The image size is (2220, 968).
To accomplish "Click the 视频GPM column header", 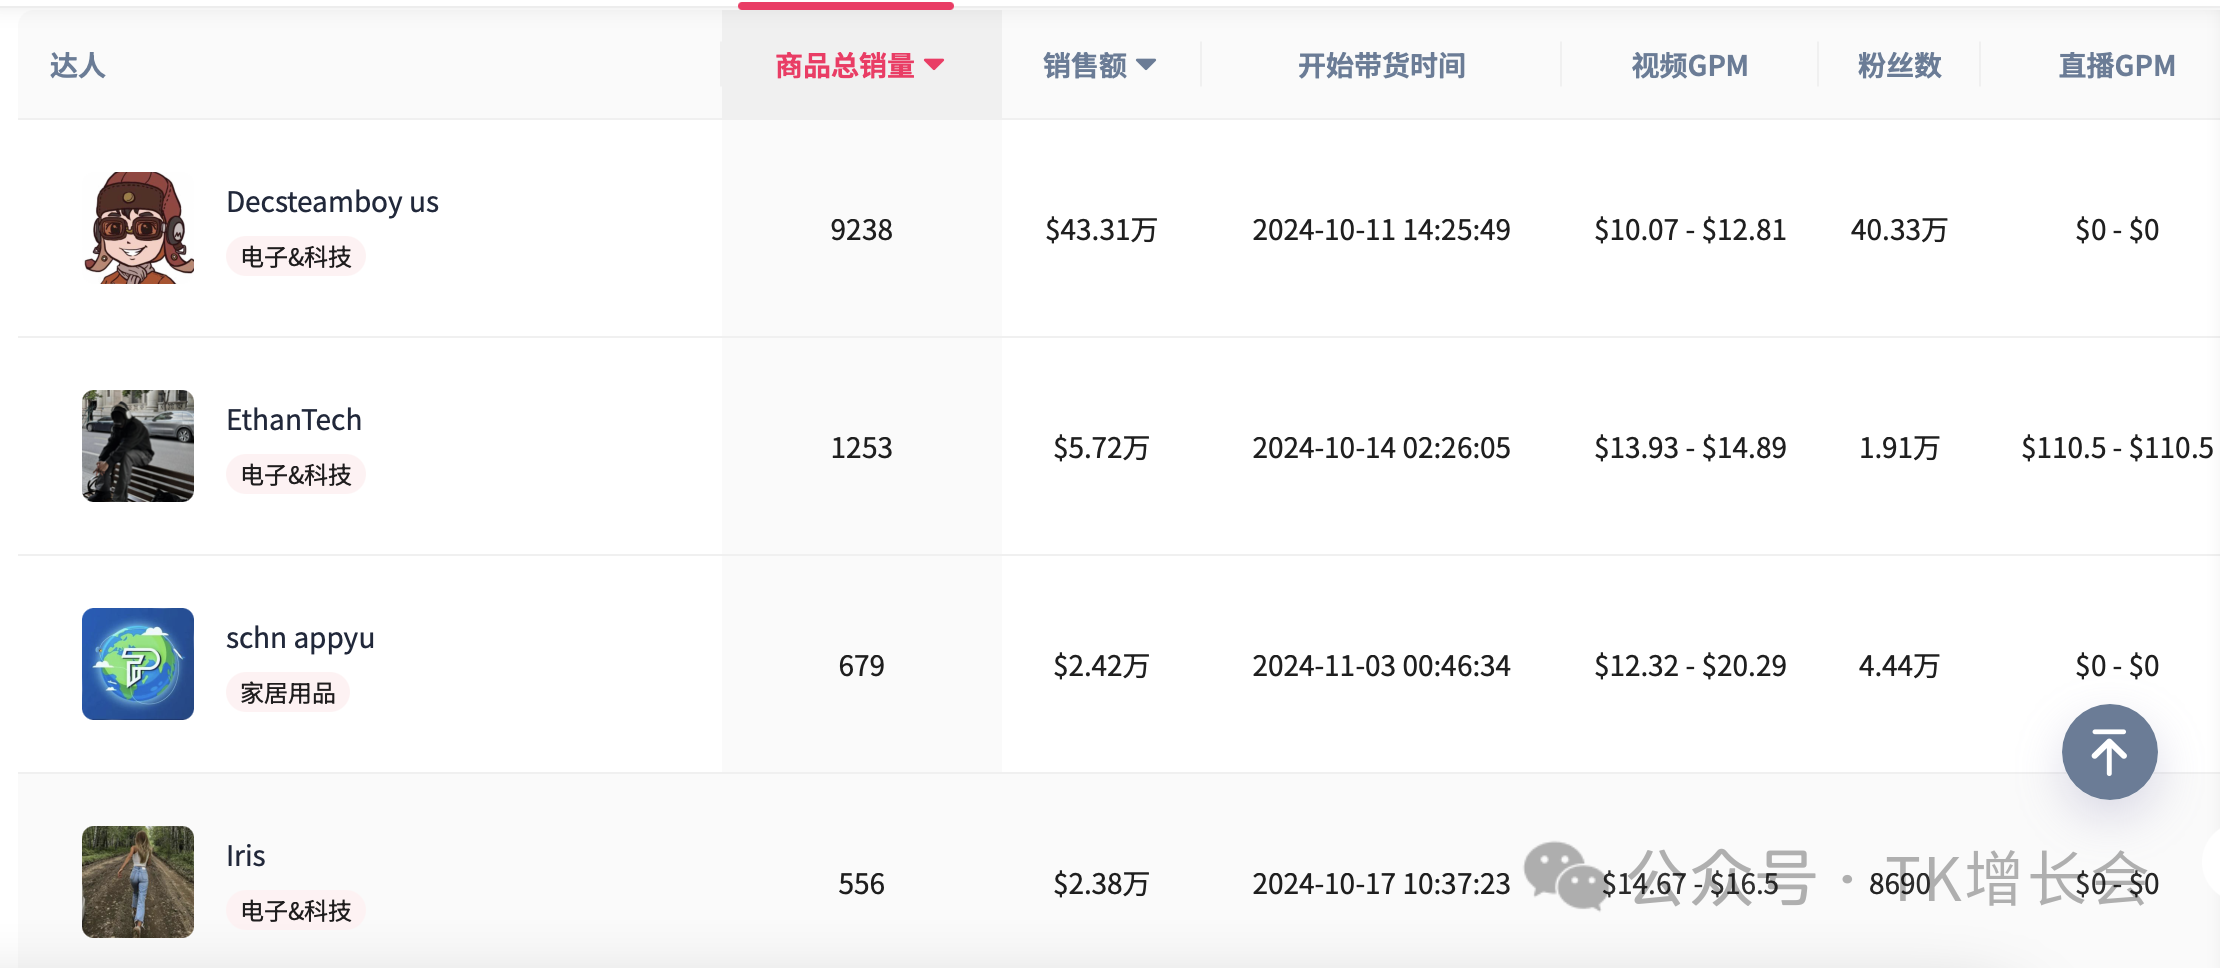I will click(1689, 66).
